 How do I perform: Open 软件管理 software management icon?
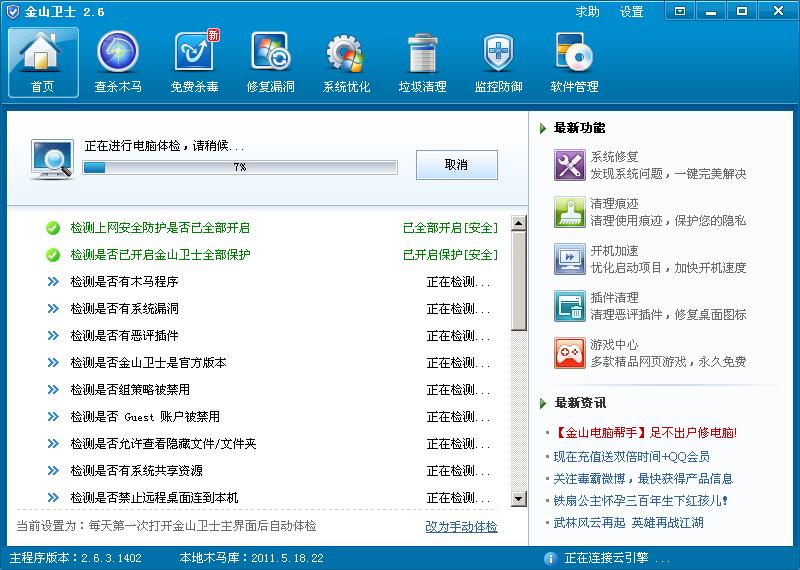574,52
